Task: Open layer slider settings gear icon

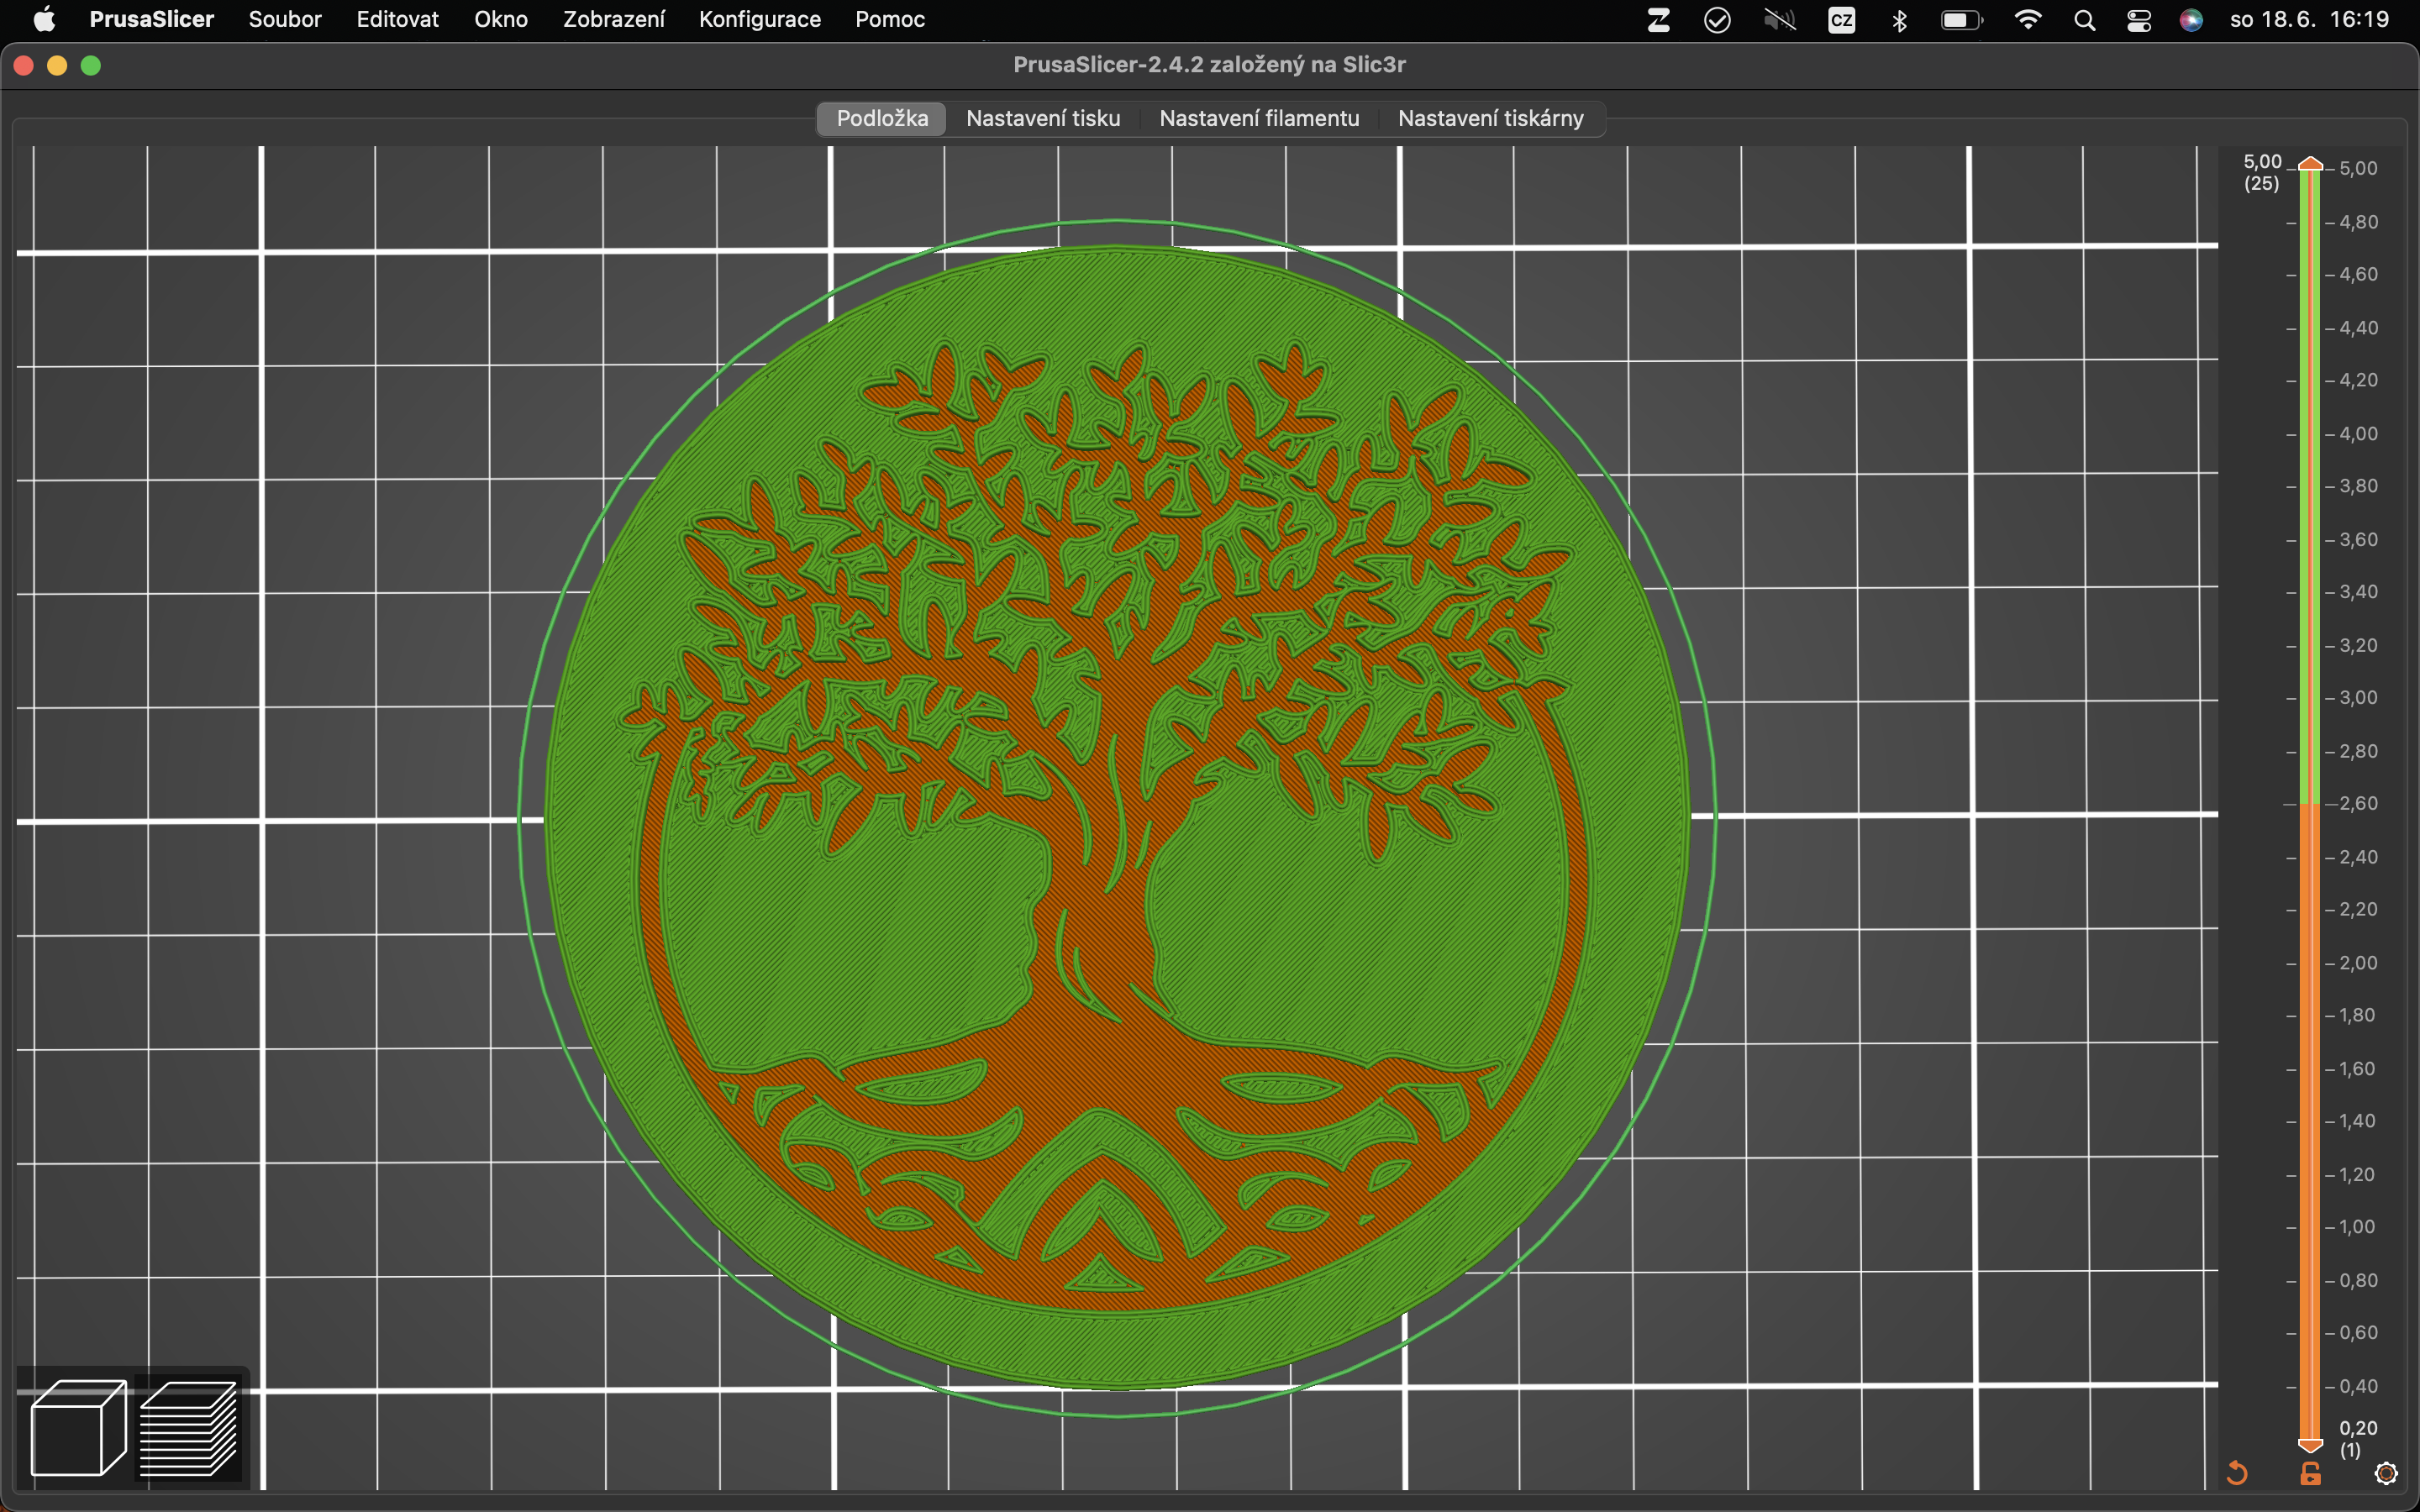Action: pos(2386,1473)
